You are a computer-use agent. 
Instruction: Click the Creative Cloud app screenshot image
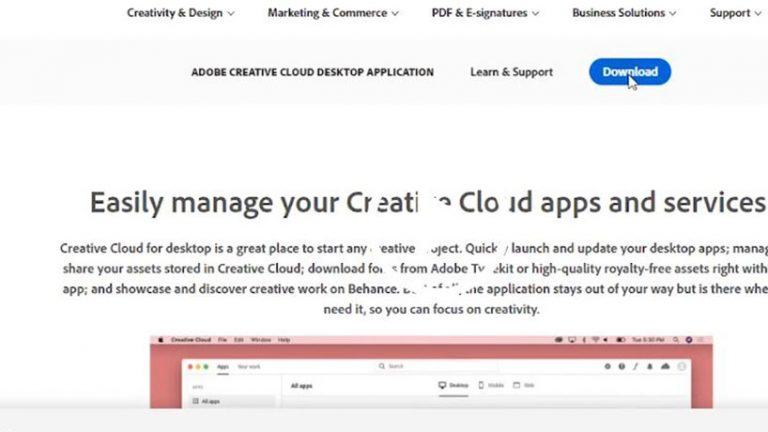pos(431,372)
